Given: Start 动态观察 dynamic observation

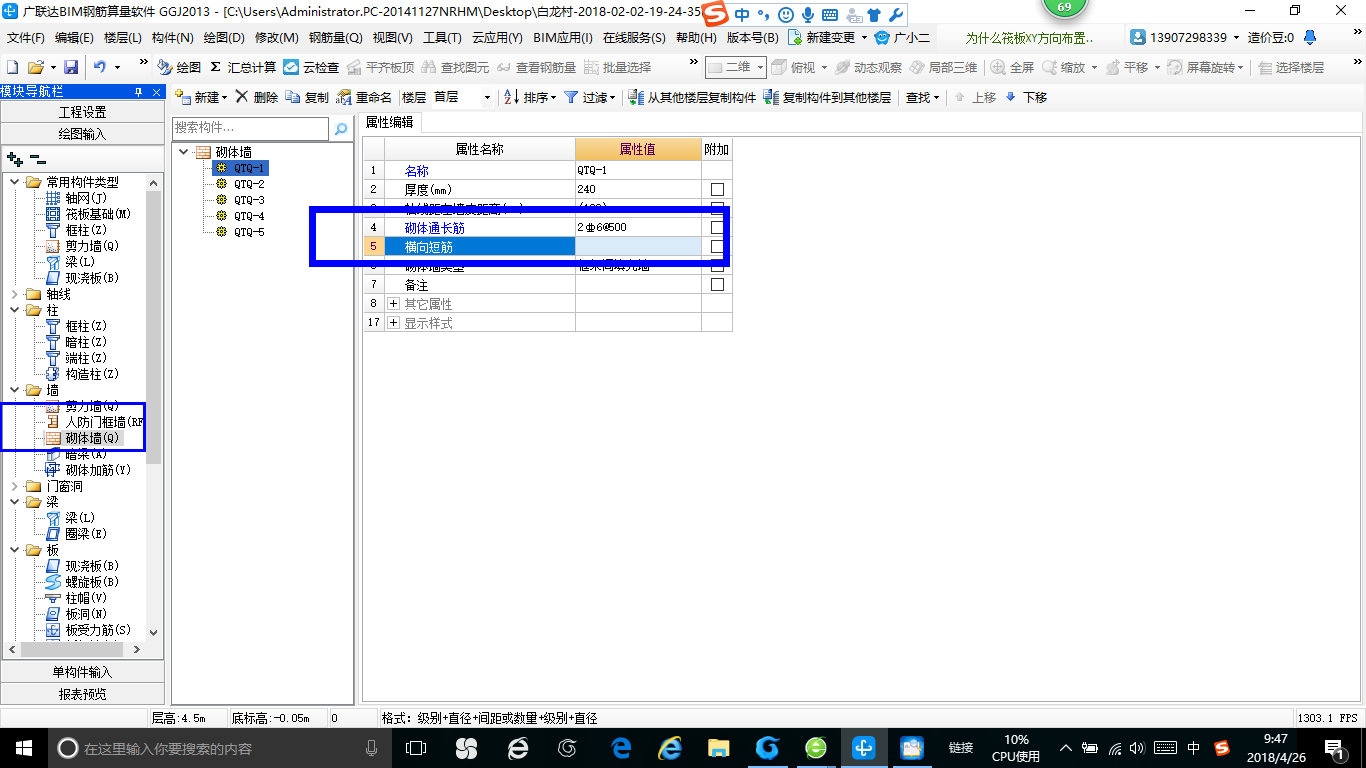Looking at the screenshot, I should [868, 67].
